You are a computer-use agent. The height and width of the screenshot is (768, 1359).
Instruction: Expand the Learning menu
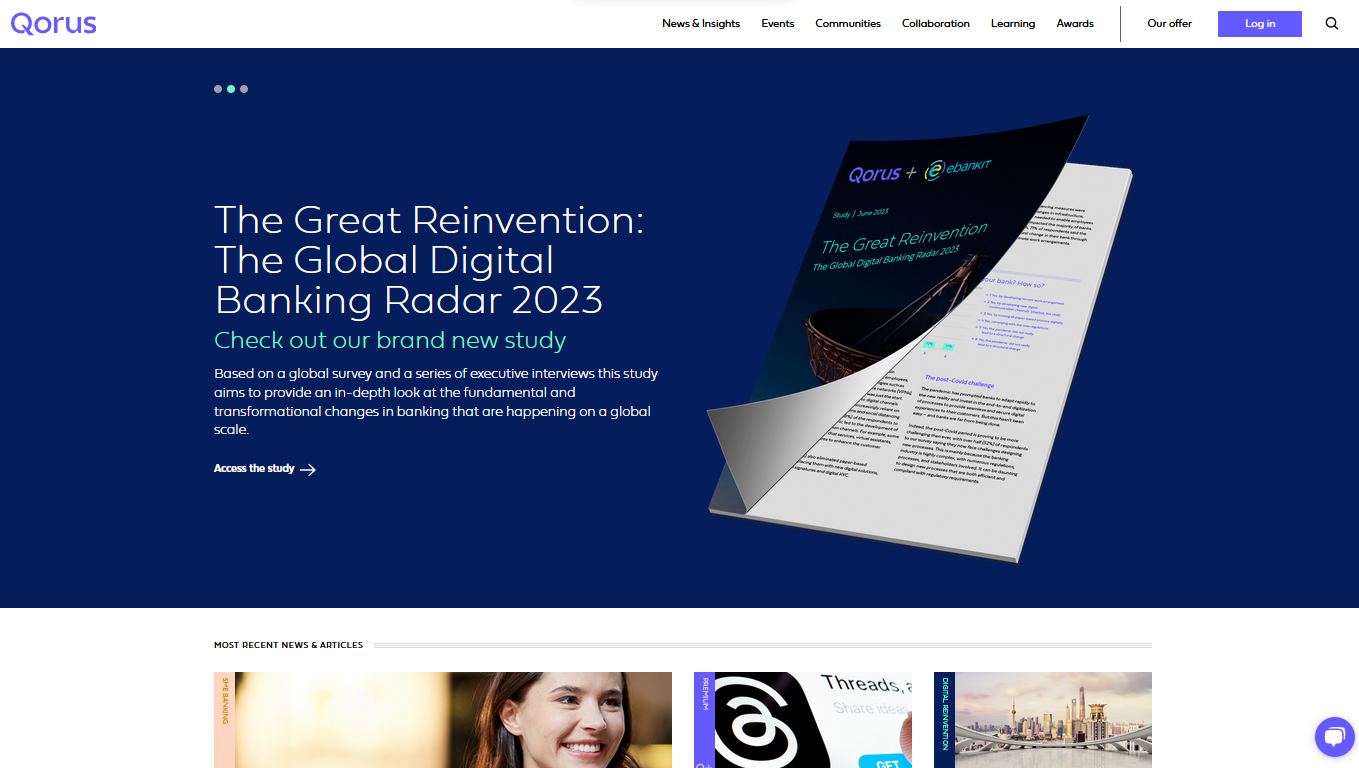pos(1012,24)
